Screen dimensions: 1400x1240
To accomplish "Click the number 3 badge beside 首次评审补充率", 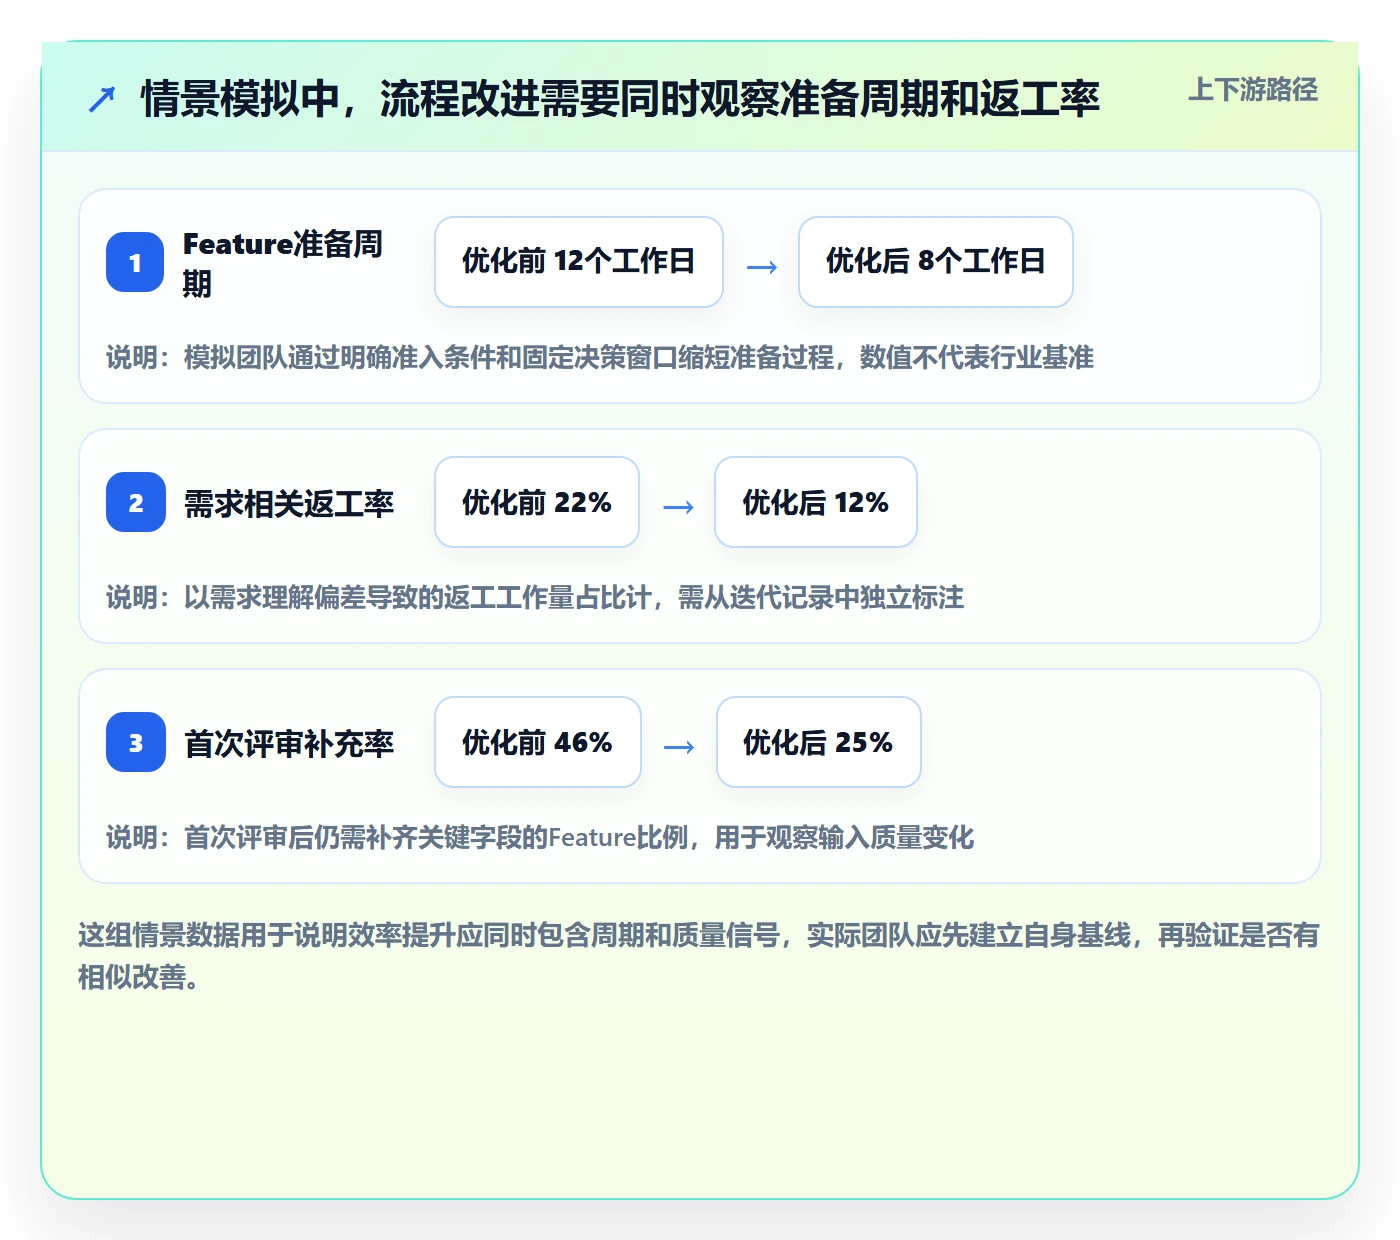I will tap(135, 742).
